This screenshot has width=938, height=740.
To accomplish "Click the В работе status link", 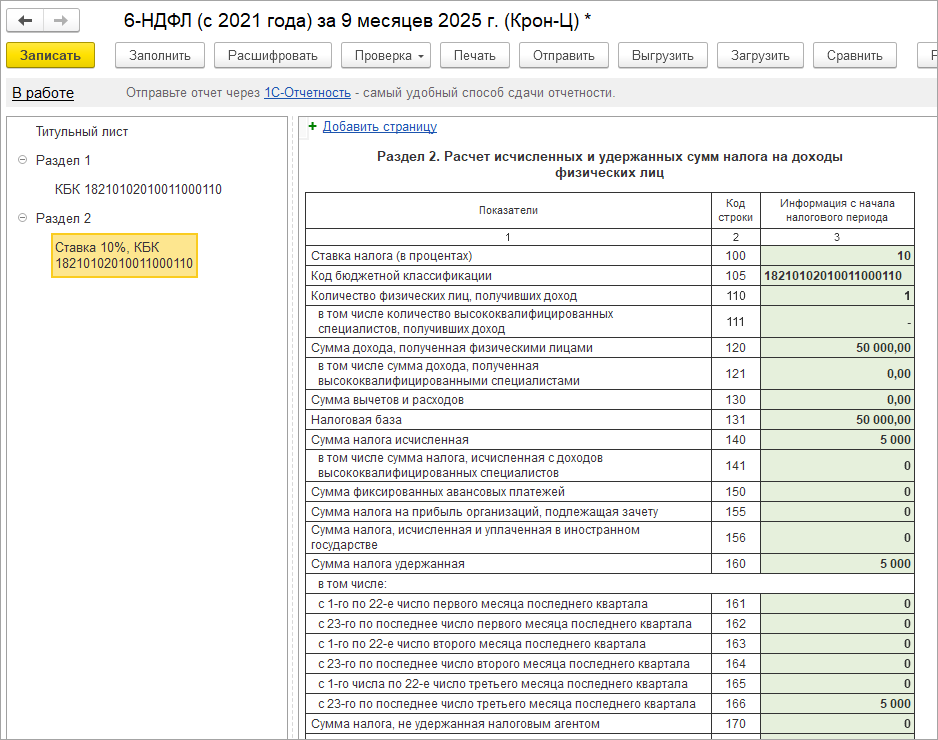I will tap(43, 93).
